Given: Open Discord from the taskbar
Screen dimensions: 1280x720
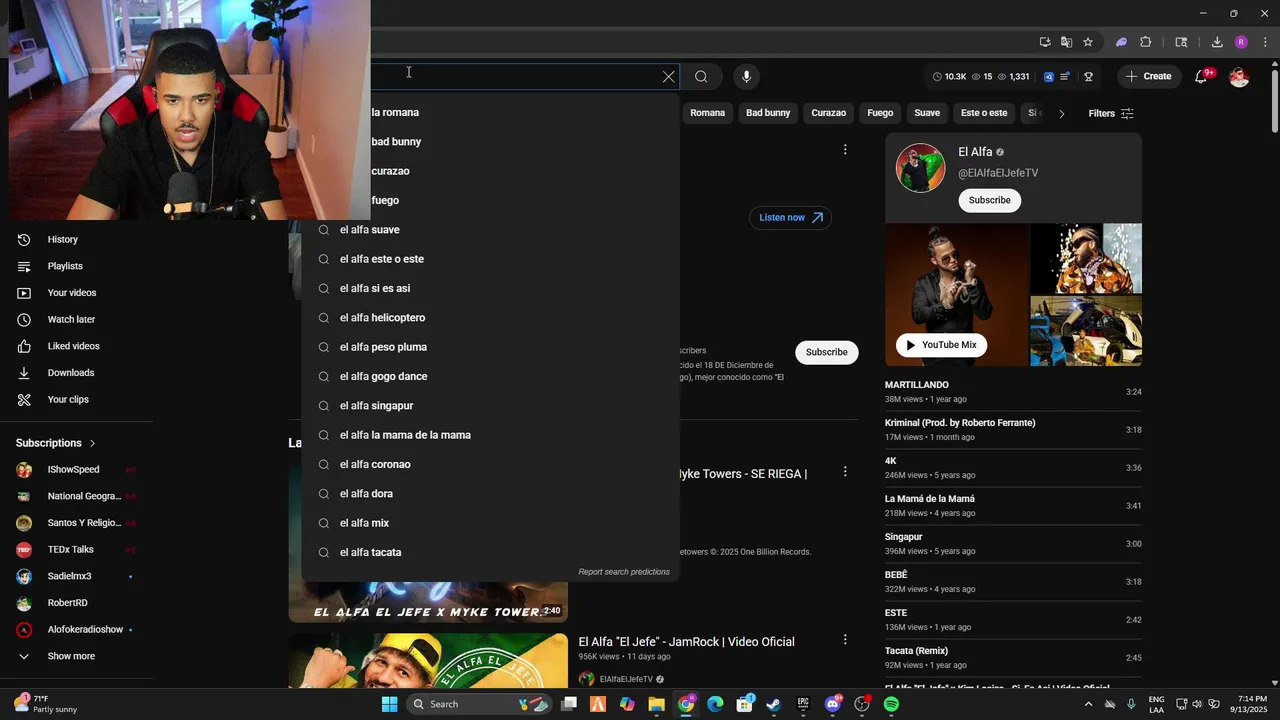Looking at the screenshot, I should pos(833,704).
